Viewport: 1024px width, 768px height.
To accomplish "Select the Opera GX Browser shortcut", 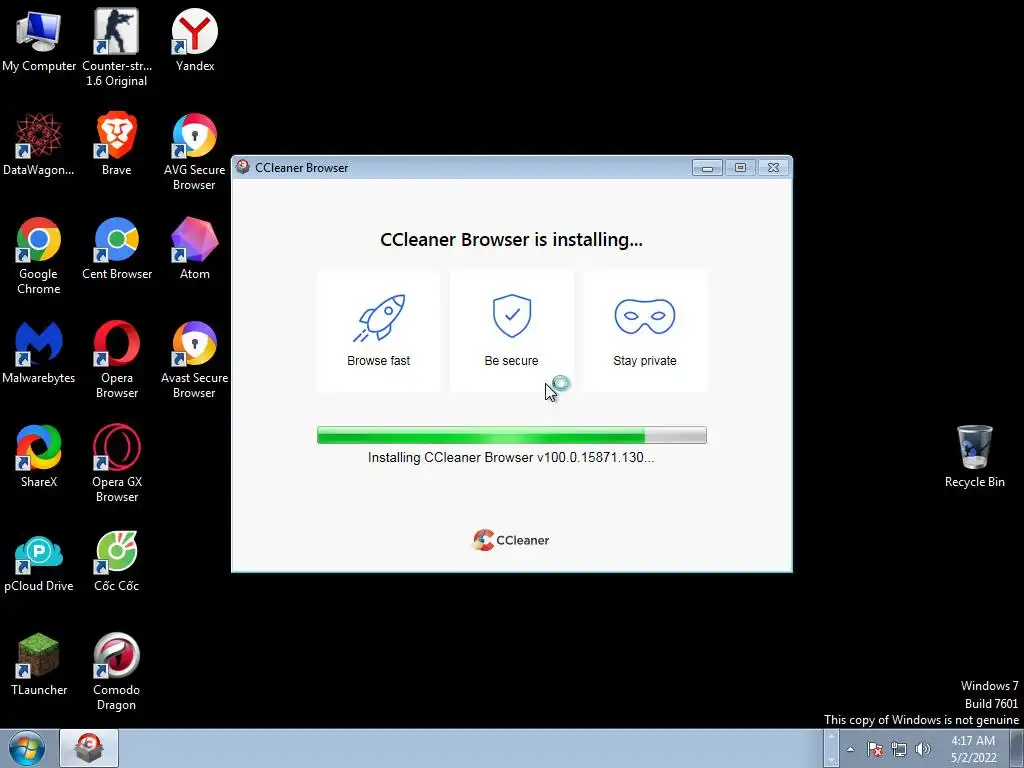I will coord(117,463).
